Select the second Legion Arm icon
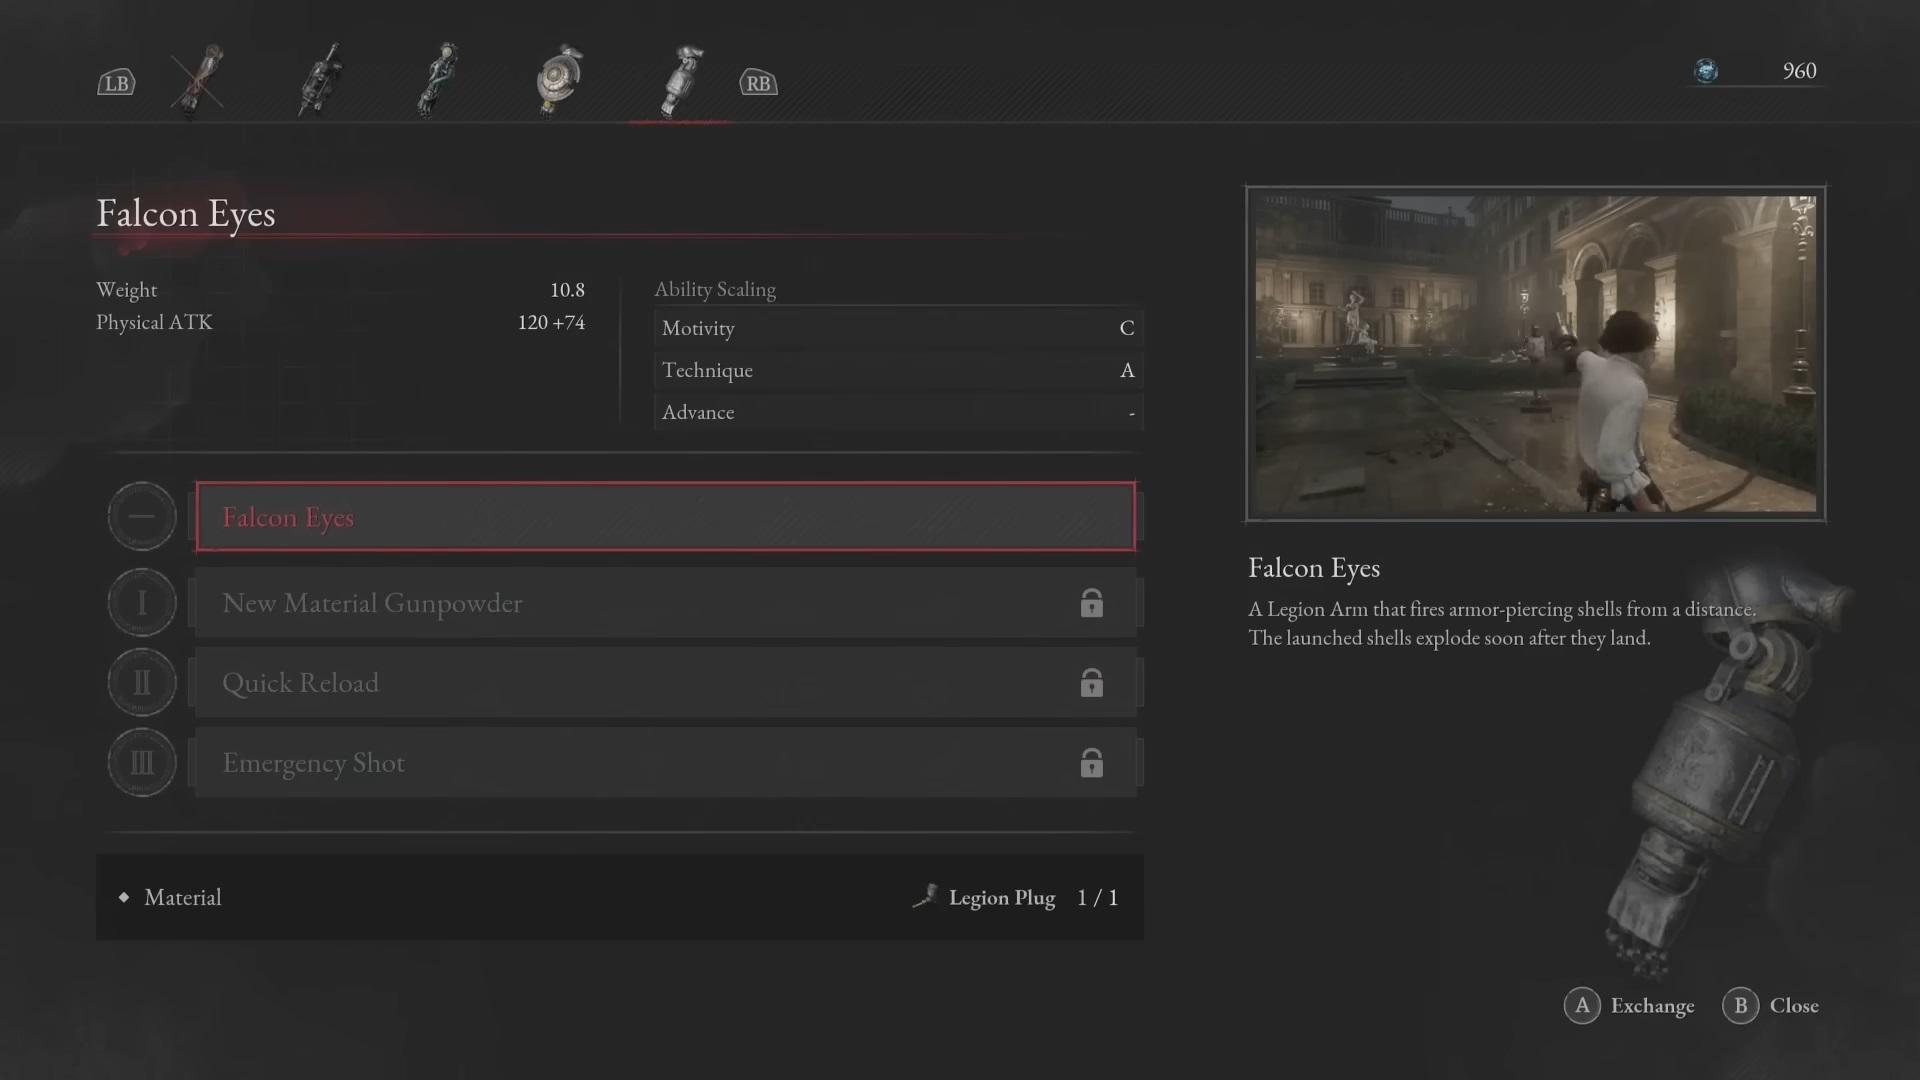The width and height of the screenshot is (1920, 1080). (x=320, y=81)
